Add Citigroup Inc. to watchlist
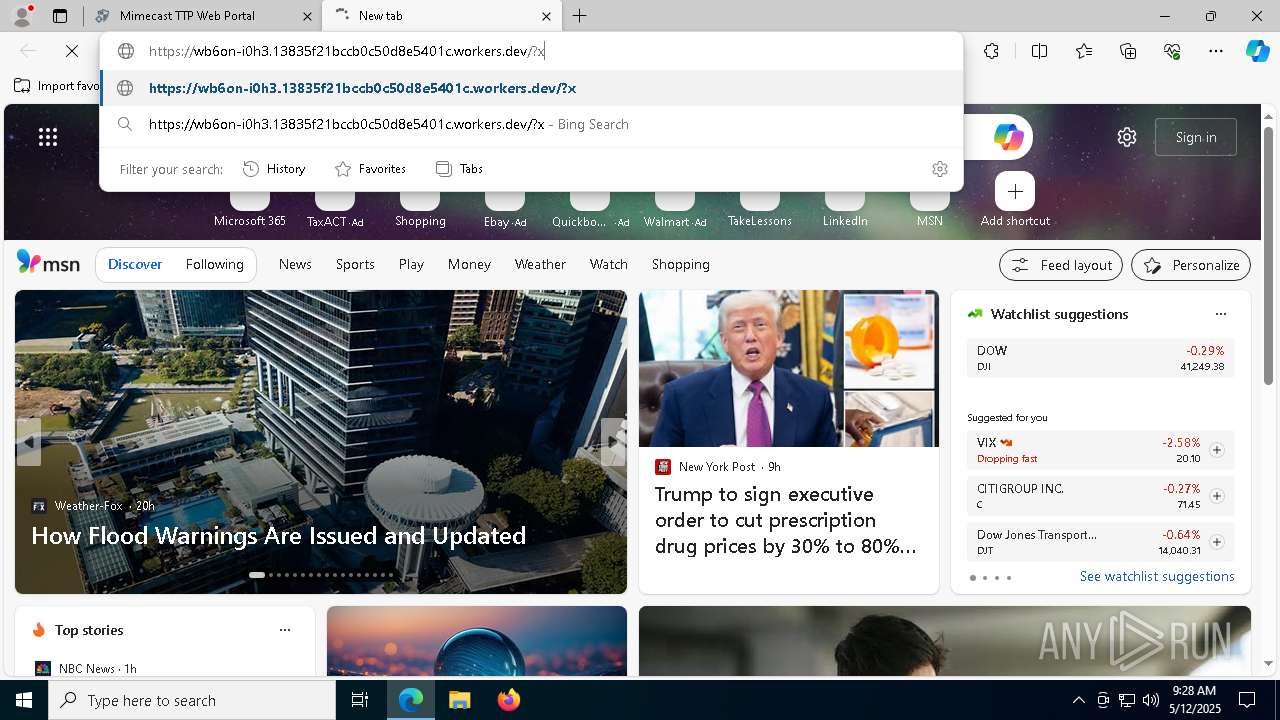Viewport: 1280px width, 720px height. pyautogui.click(x=1216, y=496)
